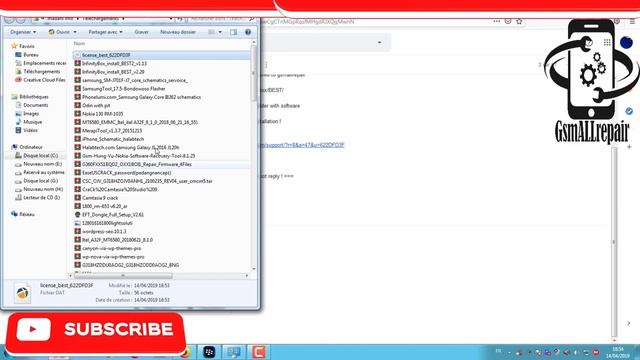Select the samsung_SM-J701F schematics file
Viewport: 640px width, 360px height.
pyautogui.click(x=135, y=80)
